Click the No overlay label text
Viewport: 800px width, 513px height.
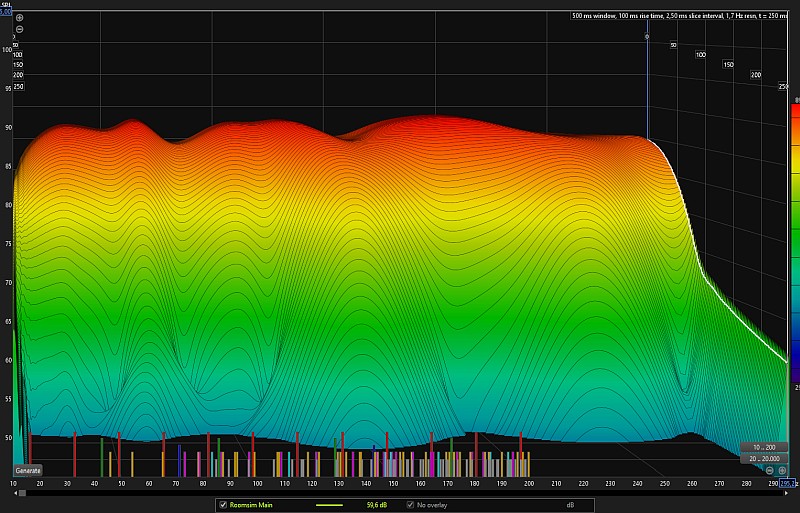pyautogui.click(x=432, y=505)
